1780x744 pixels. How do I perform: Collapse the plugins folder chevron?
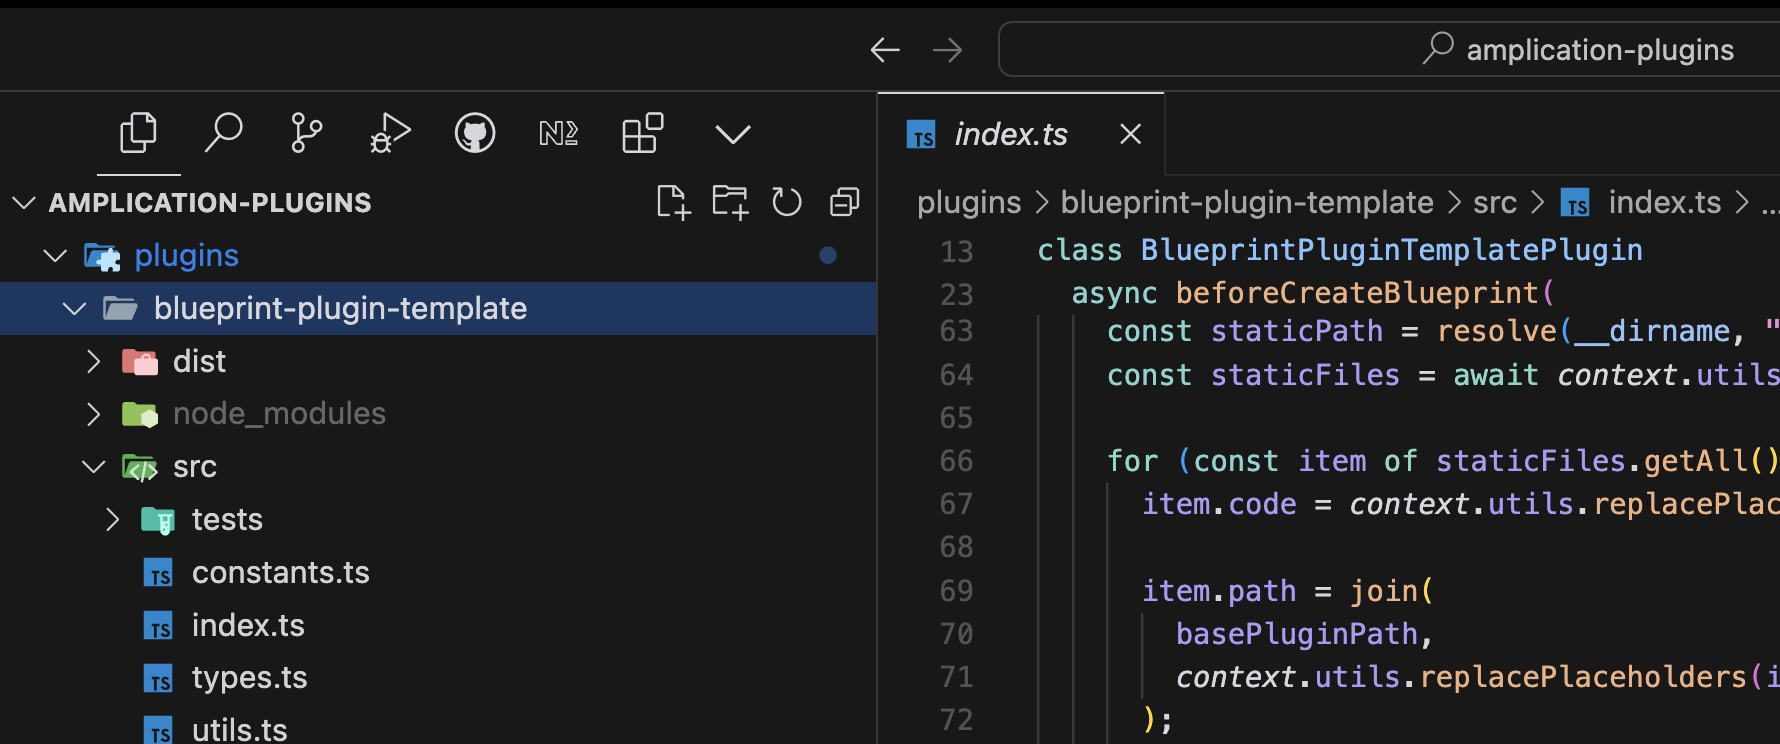[x=56, y=256]
